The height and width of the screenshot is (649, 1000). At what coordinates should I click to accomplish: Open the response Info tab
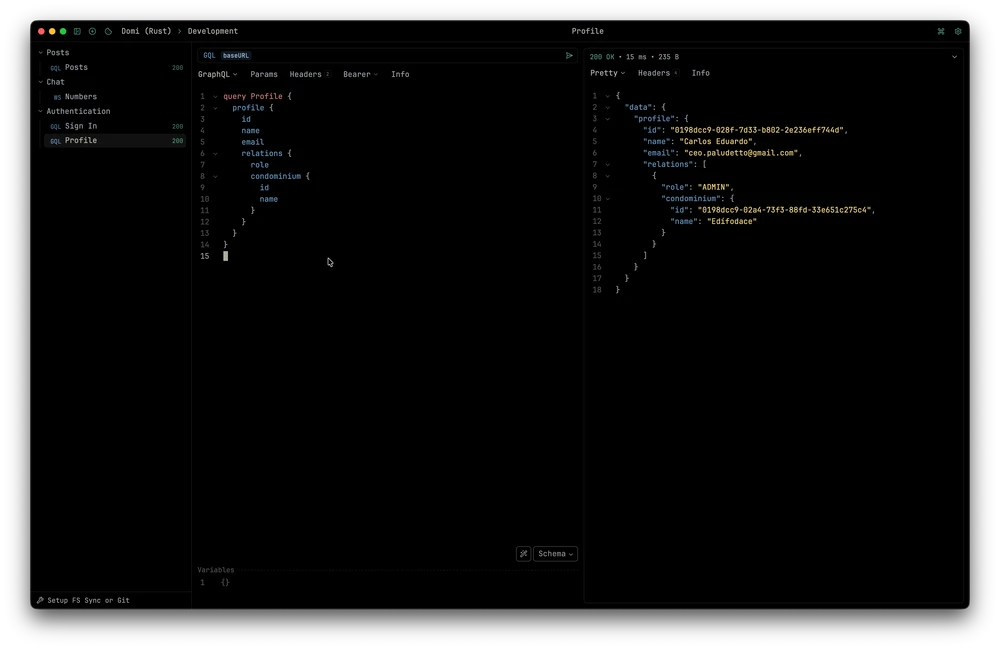click(700, 73)
